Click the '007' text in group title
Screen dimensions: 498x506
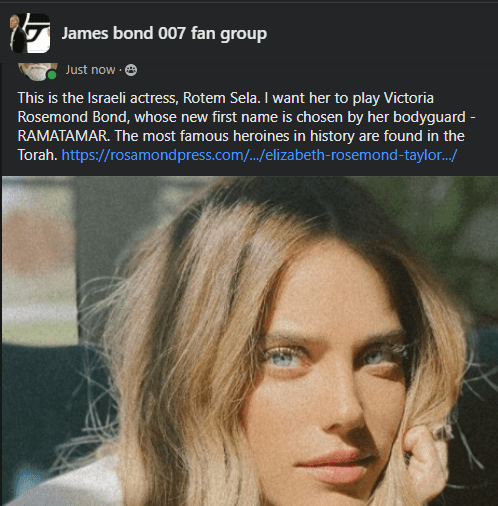pyautogui.click(x=172, y=33)
